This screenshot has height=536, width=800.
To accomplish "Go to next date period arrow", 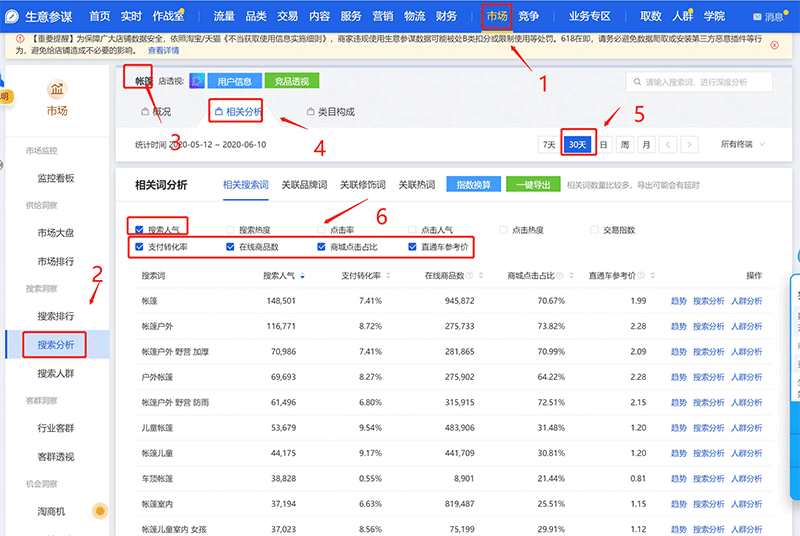I will (689, 144).
